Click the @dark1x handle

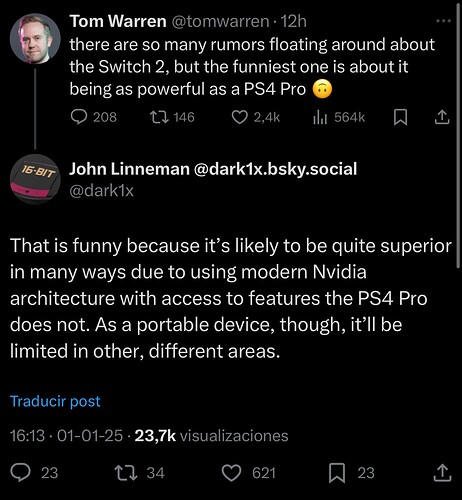click(102, 191)
